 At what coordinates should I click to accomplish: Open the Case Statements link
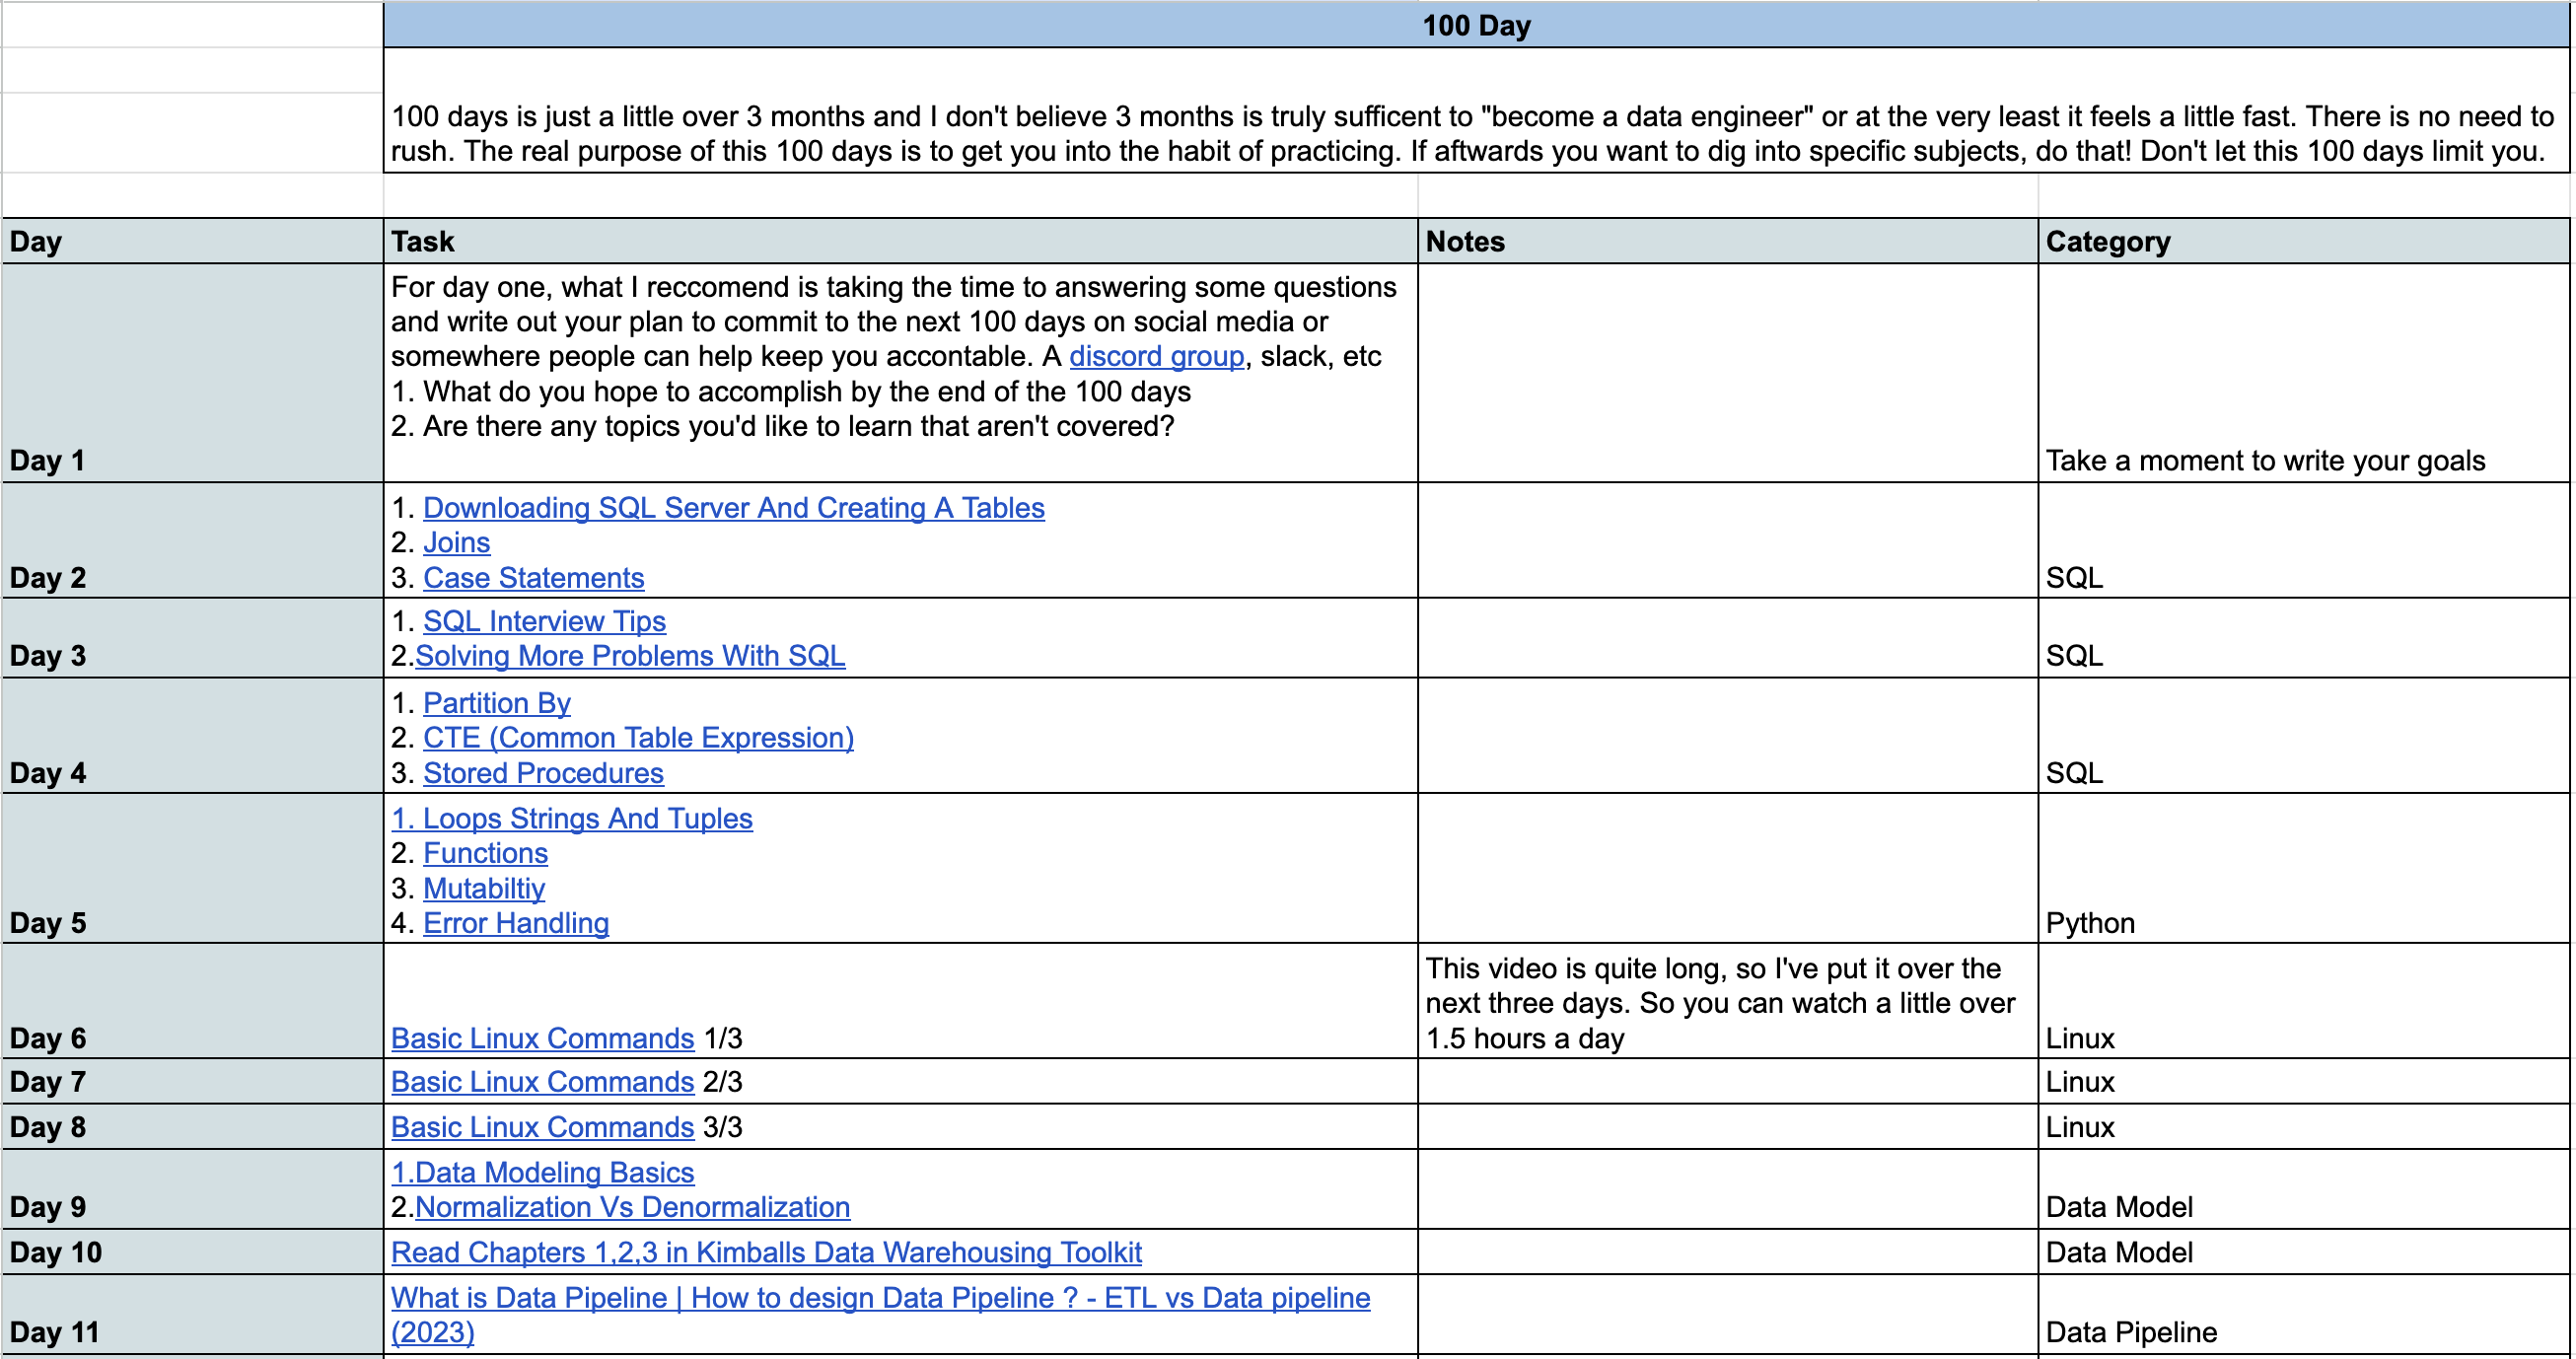[533, 578]
